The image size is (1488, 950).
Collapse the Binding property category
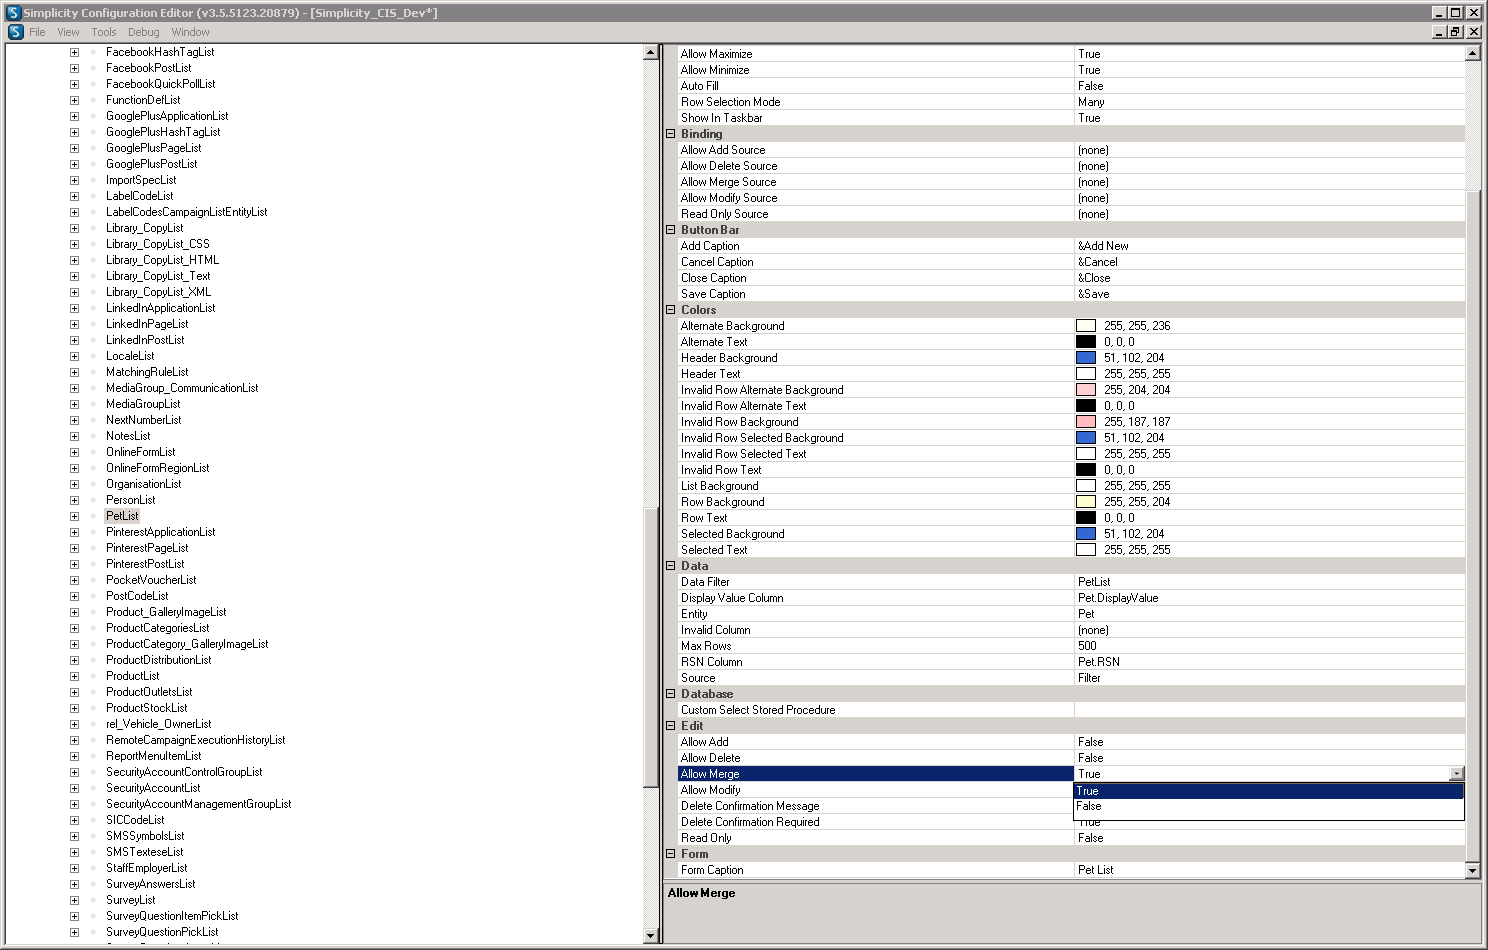pyautogui.click(x=671, y=134)
